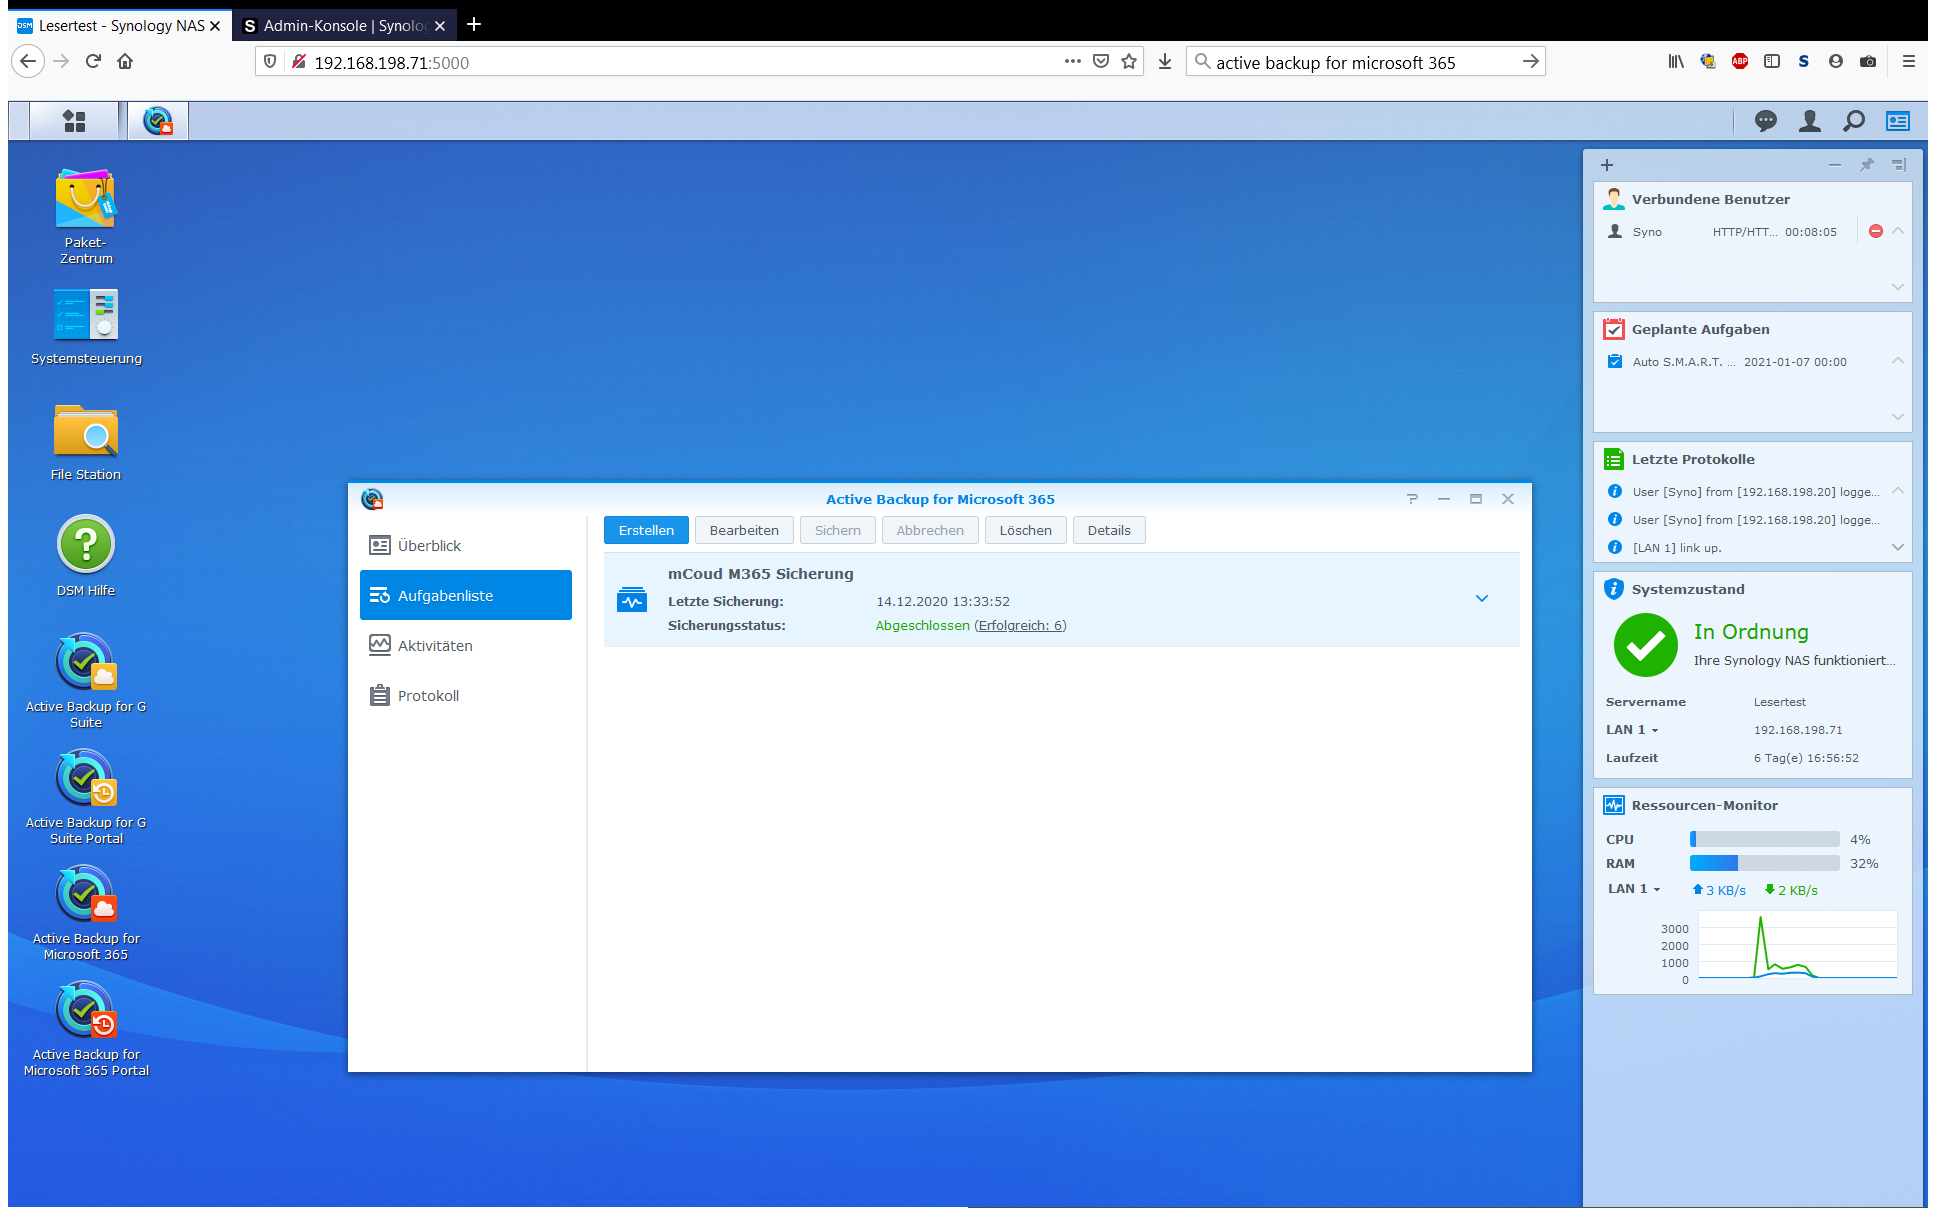The image size is (1936, 1216).
Task: Open the user options person icon
Action: pos(1810,121)
